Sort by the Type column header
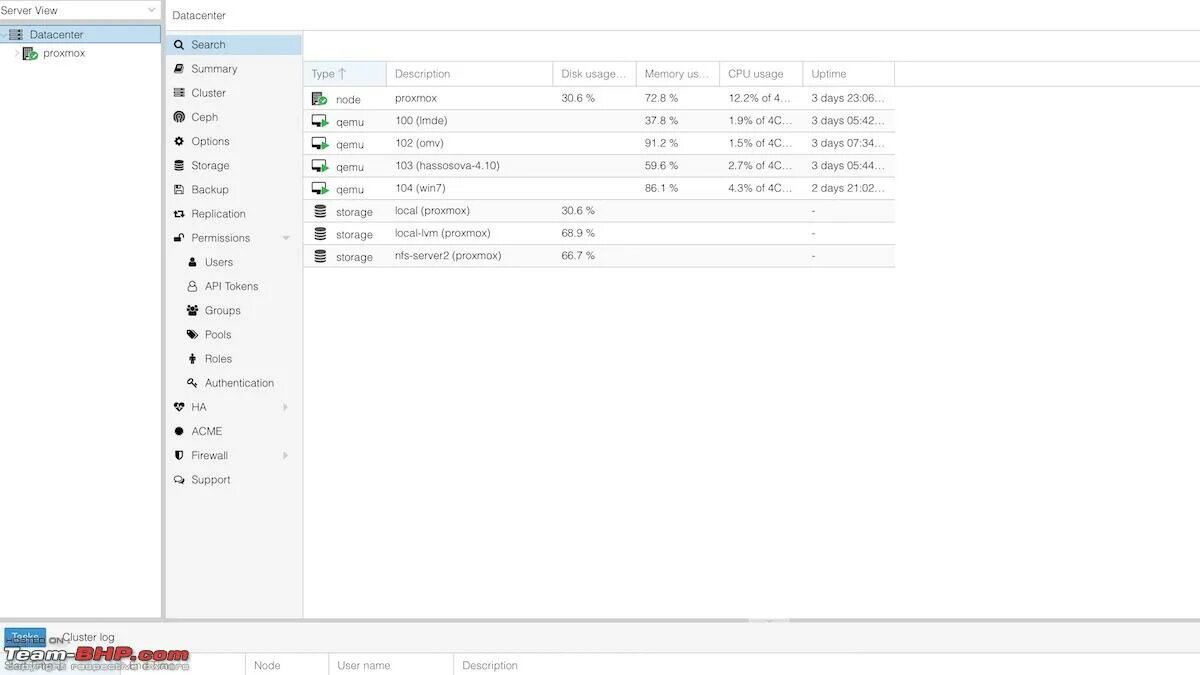The width and height of the screenshot is (1200, 675). click(x=345, y=74)
